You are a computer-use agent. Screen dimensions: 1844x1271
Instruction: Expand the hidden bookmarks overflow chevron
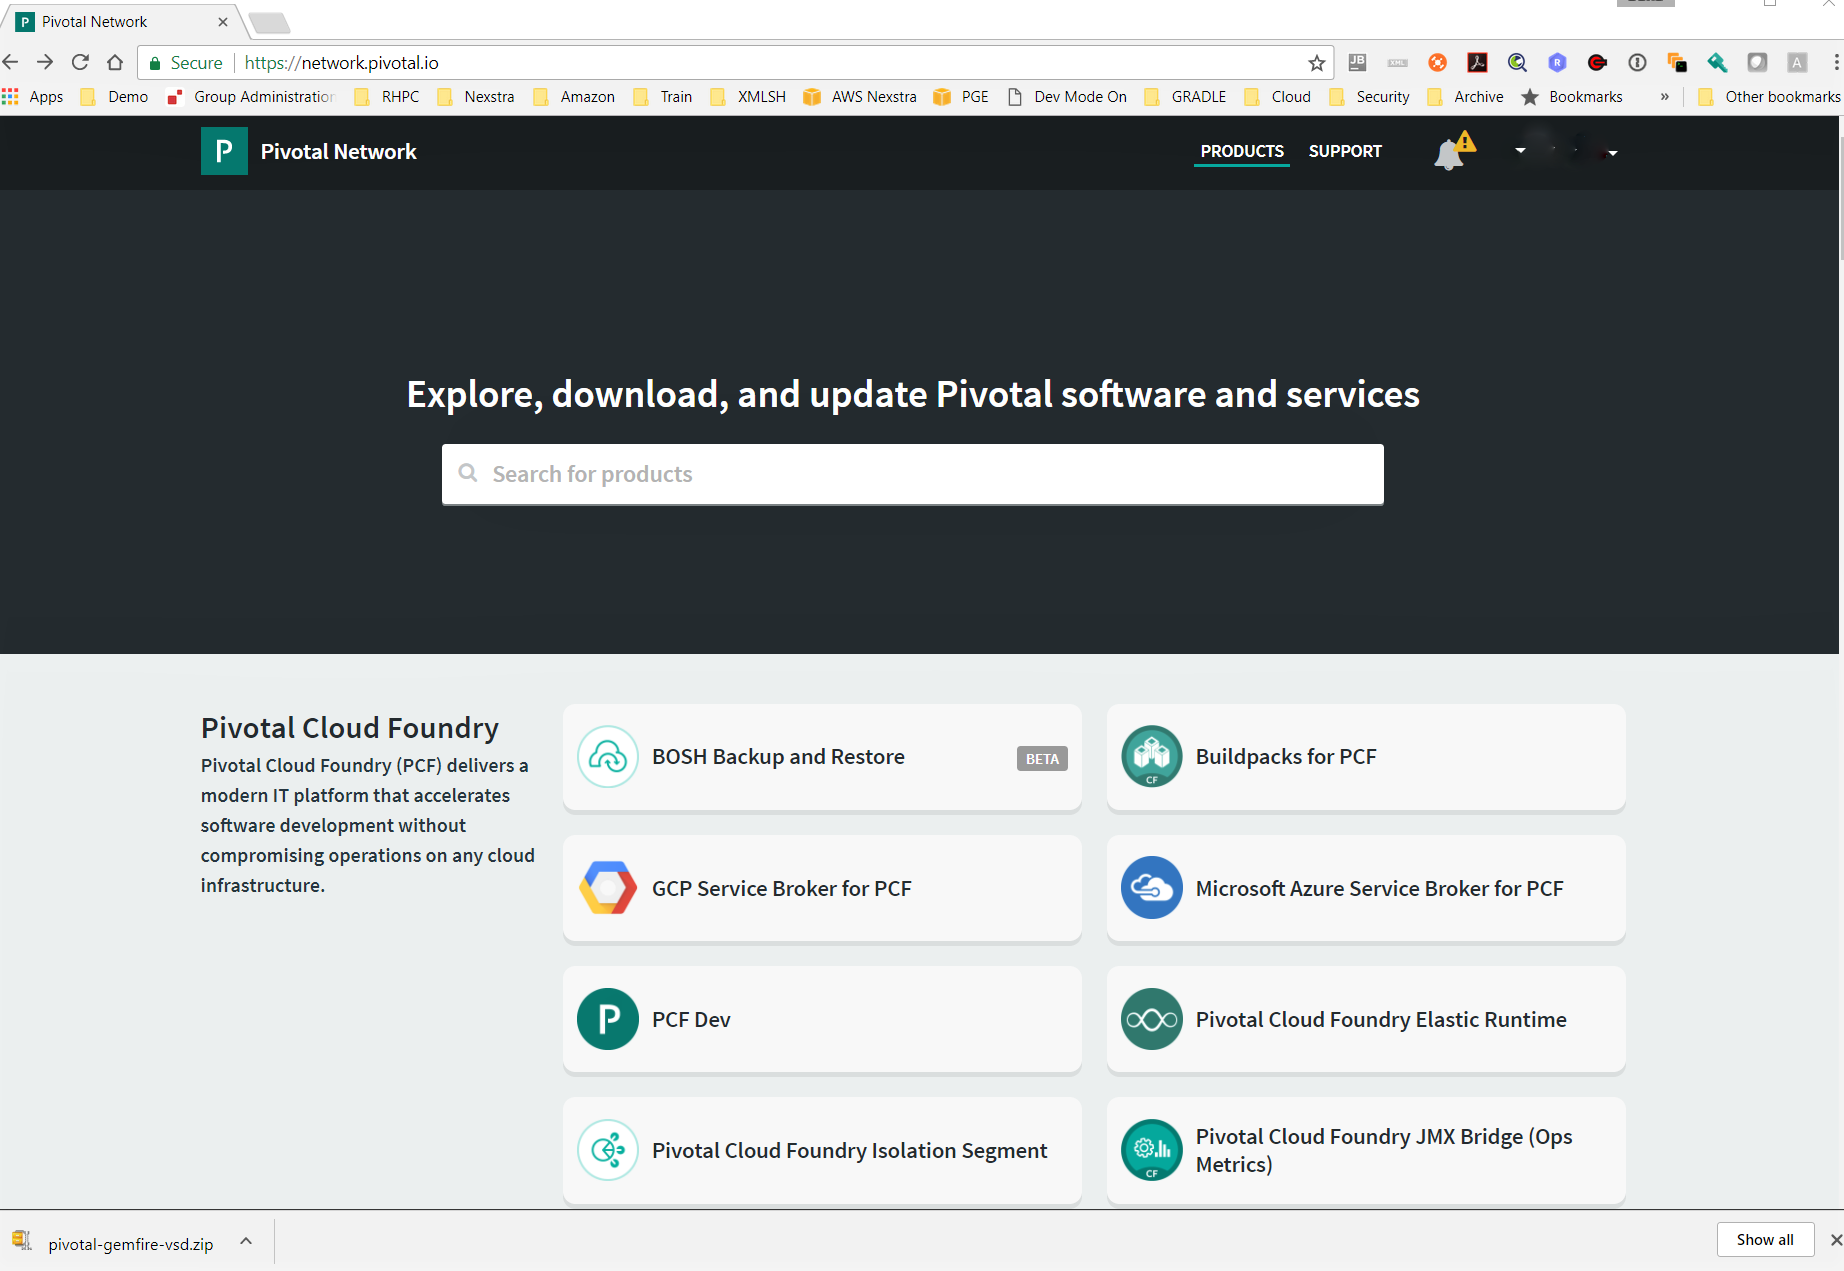point(1665,97)
